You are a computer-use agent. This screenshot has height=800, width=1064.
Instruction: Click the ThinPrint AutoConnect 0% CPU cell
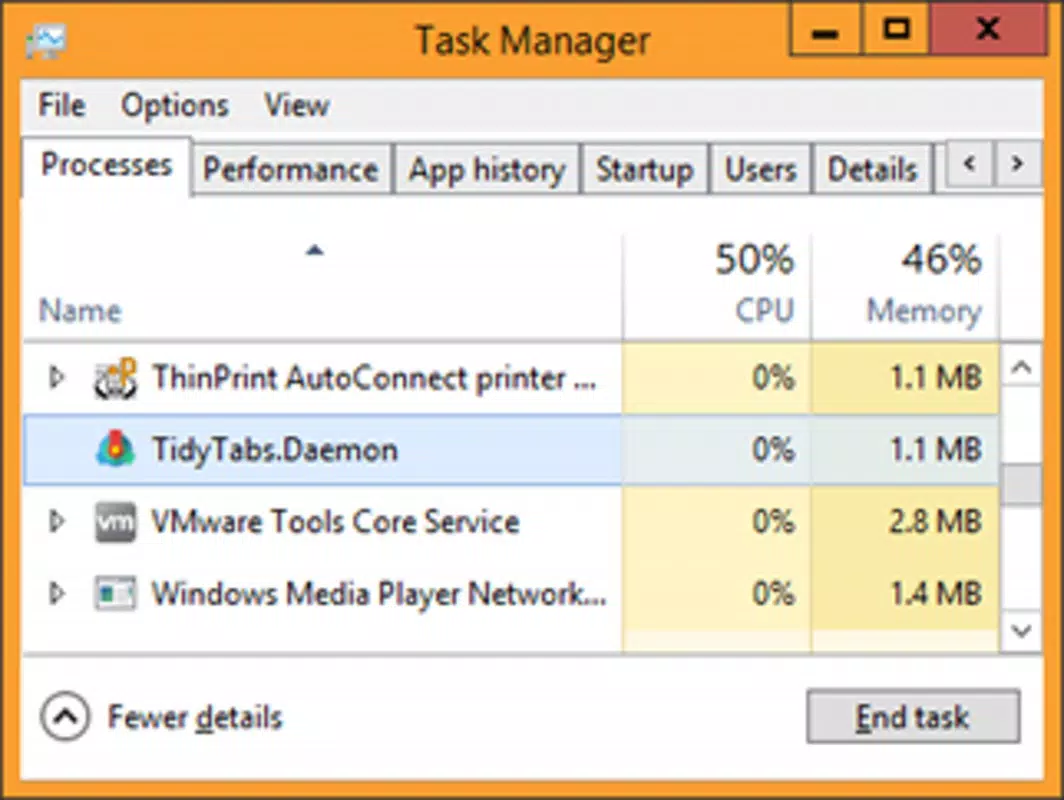point(717,378)
